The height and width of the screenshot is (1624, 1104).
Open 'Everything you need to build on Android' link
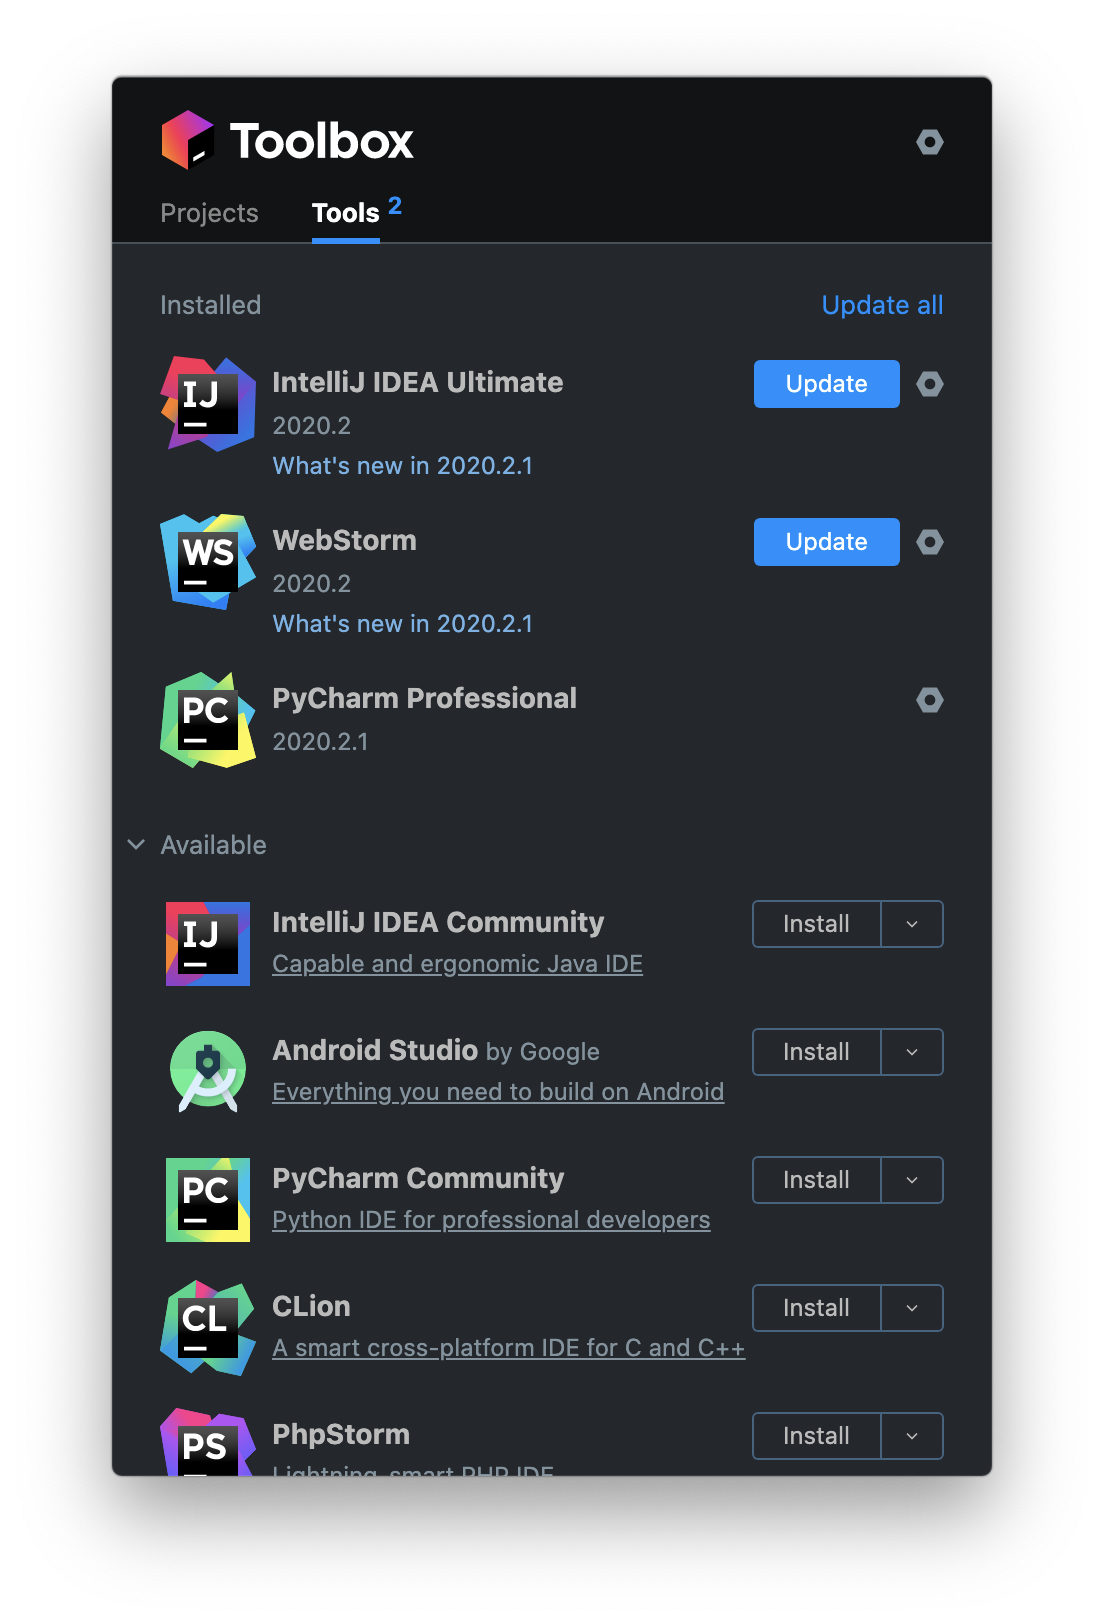click(x=498, y=1092)
